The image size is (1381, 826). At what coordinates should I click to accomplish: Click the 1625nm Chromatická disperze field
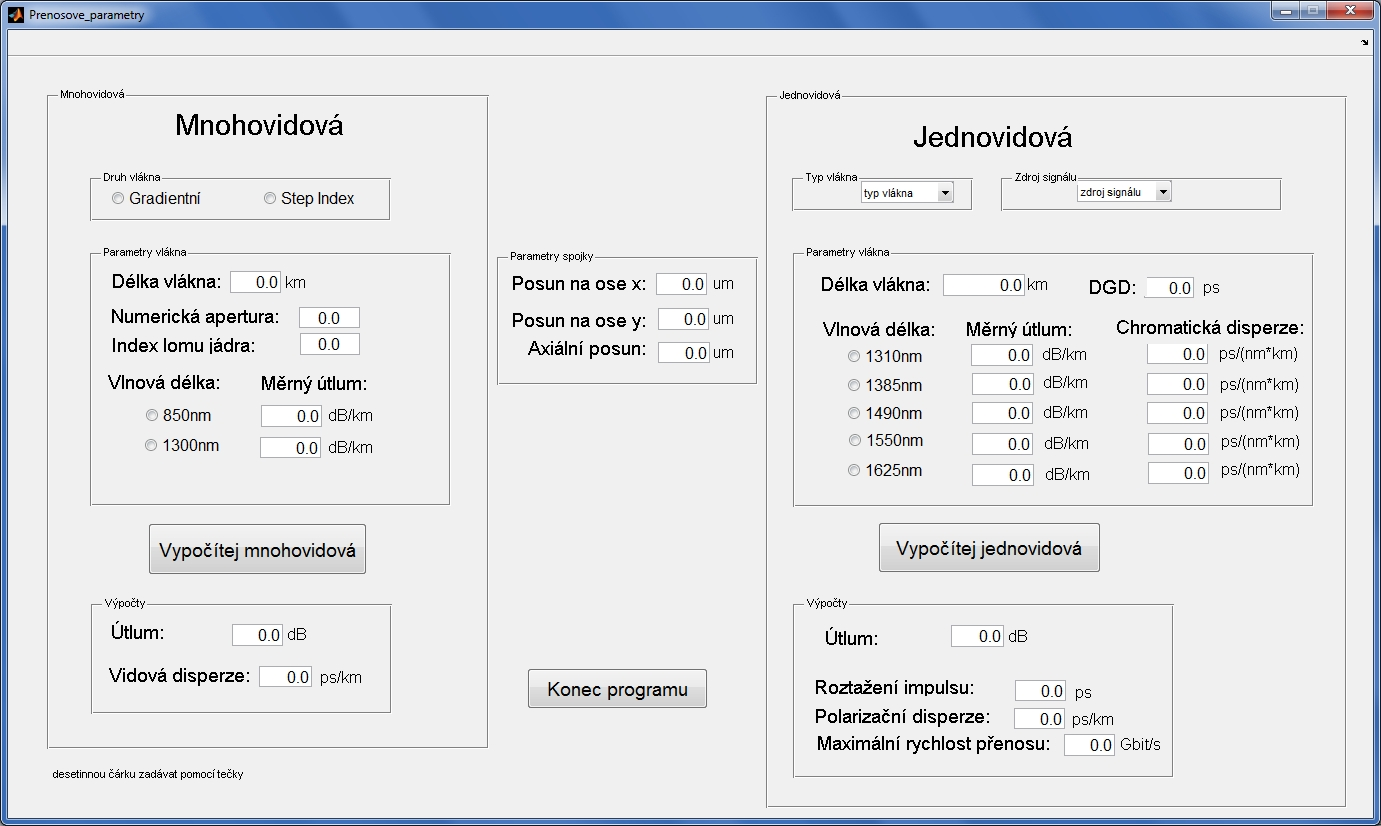pos(1178,473)
